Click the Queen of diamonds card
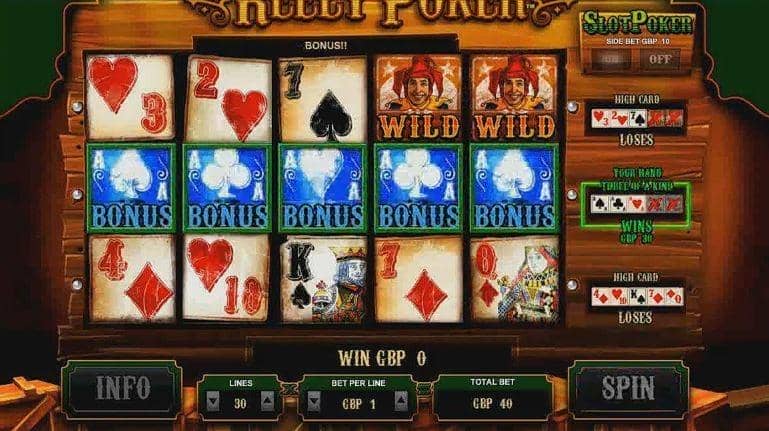 tap(514, 280)
